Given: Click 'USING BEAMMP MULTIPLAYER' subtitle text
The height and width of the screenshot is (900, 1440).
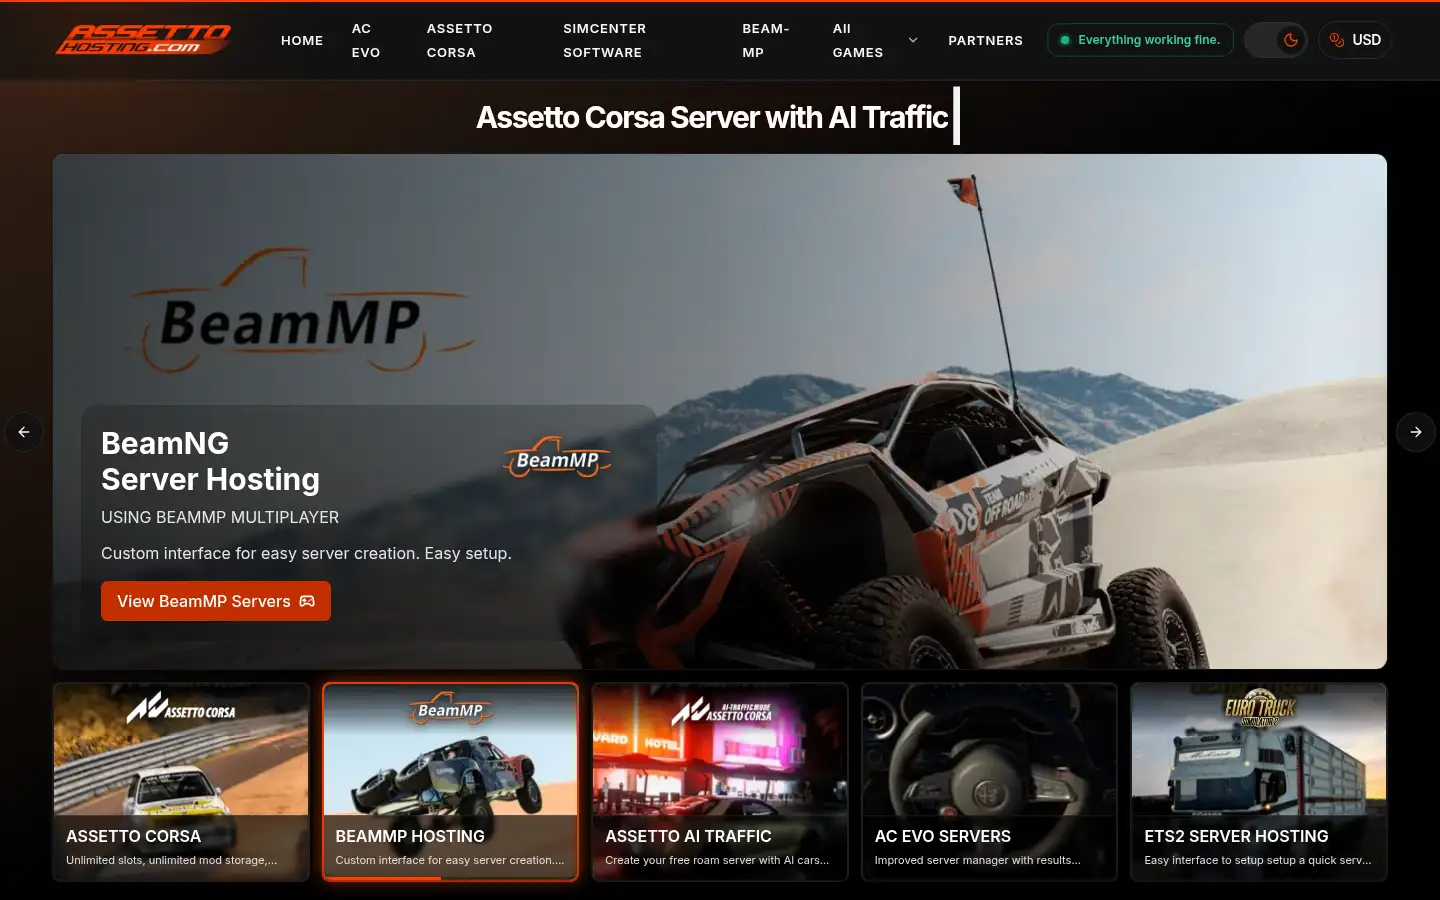Looking at the screenshot, I should click(x=220, y=517).
